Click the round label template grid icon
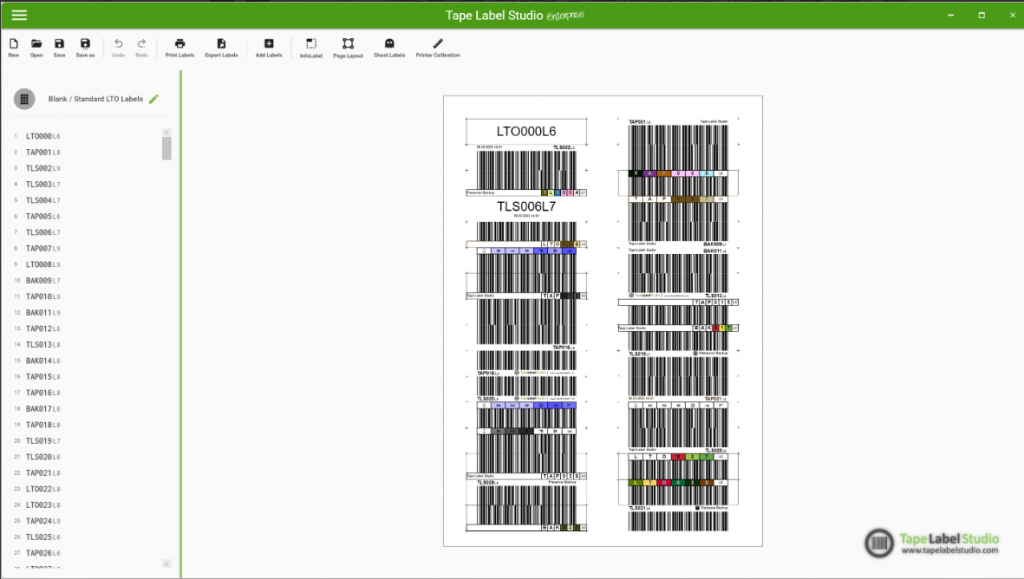Image resolution: width=1024 pixels, height=579 pixels. (24, 99)
